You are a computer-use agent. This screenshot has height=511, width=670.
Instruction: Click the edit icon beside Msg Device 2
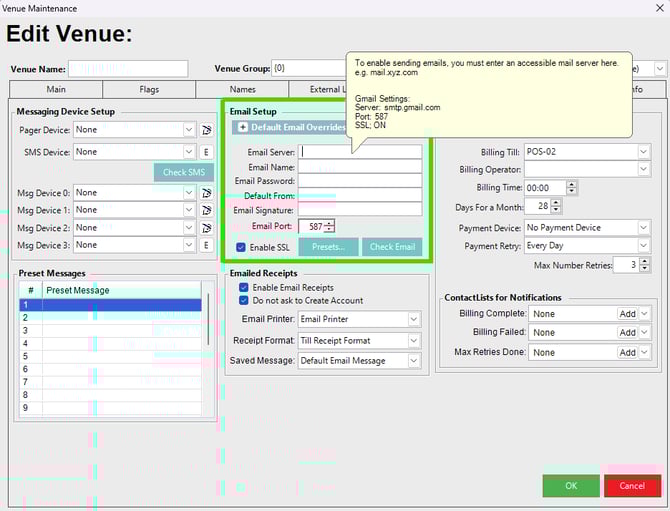[206, 228]
